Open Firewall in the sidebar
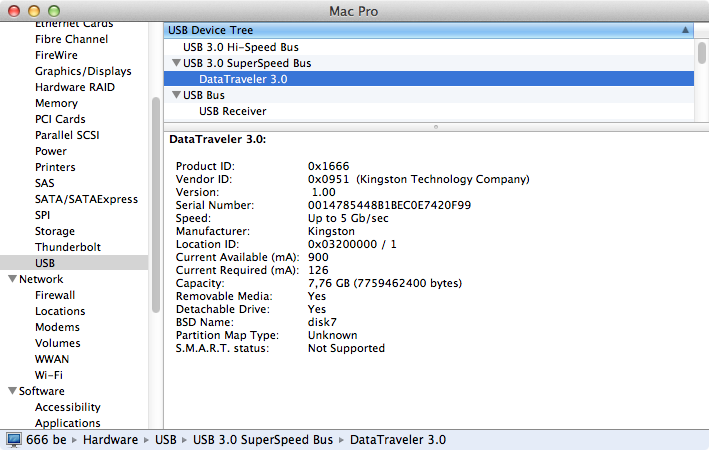Screen dimensions: 709x450 (x=55, y=295)
